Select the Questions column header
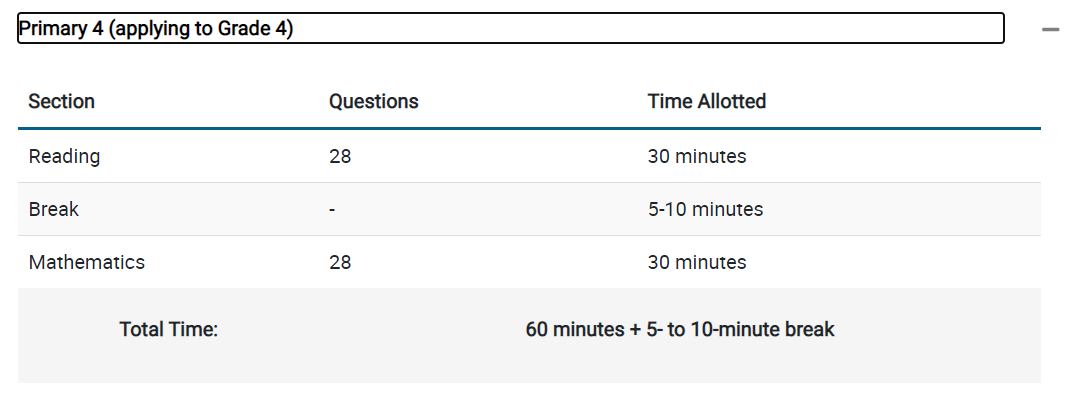The height and width of the screenshot is (414, 1075). (374, 101)
